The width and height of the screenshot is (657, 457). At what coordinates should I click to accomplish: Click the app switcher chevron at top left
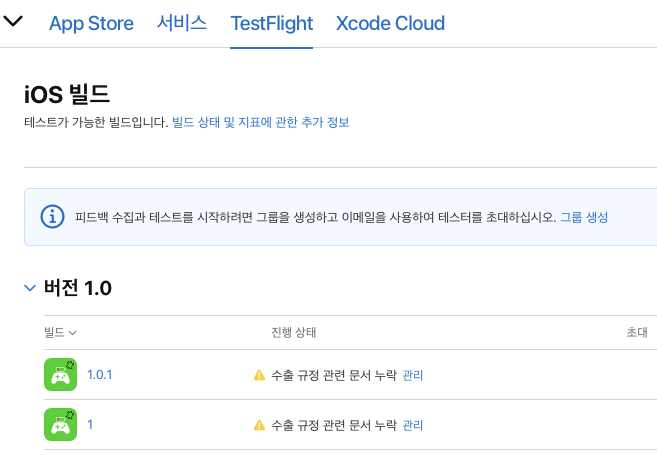tap(13, 21)
